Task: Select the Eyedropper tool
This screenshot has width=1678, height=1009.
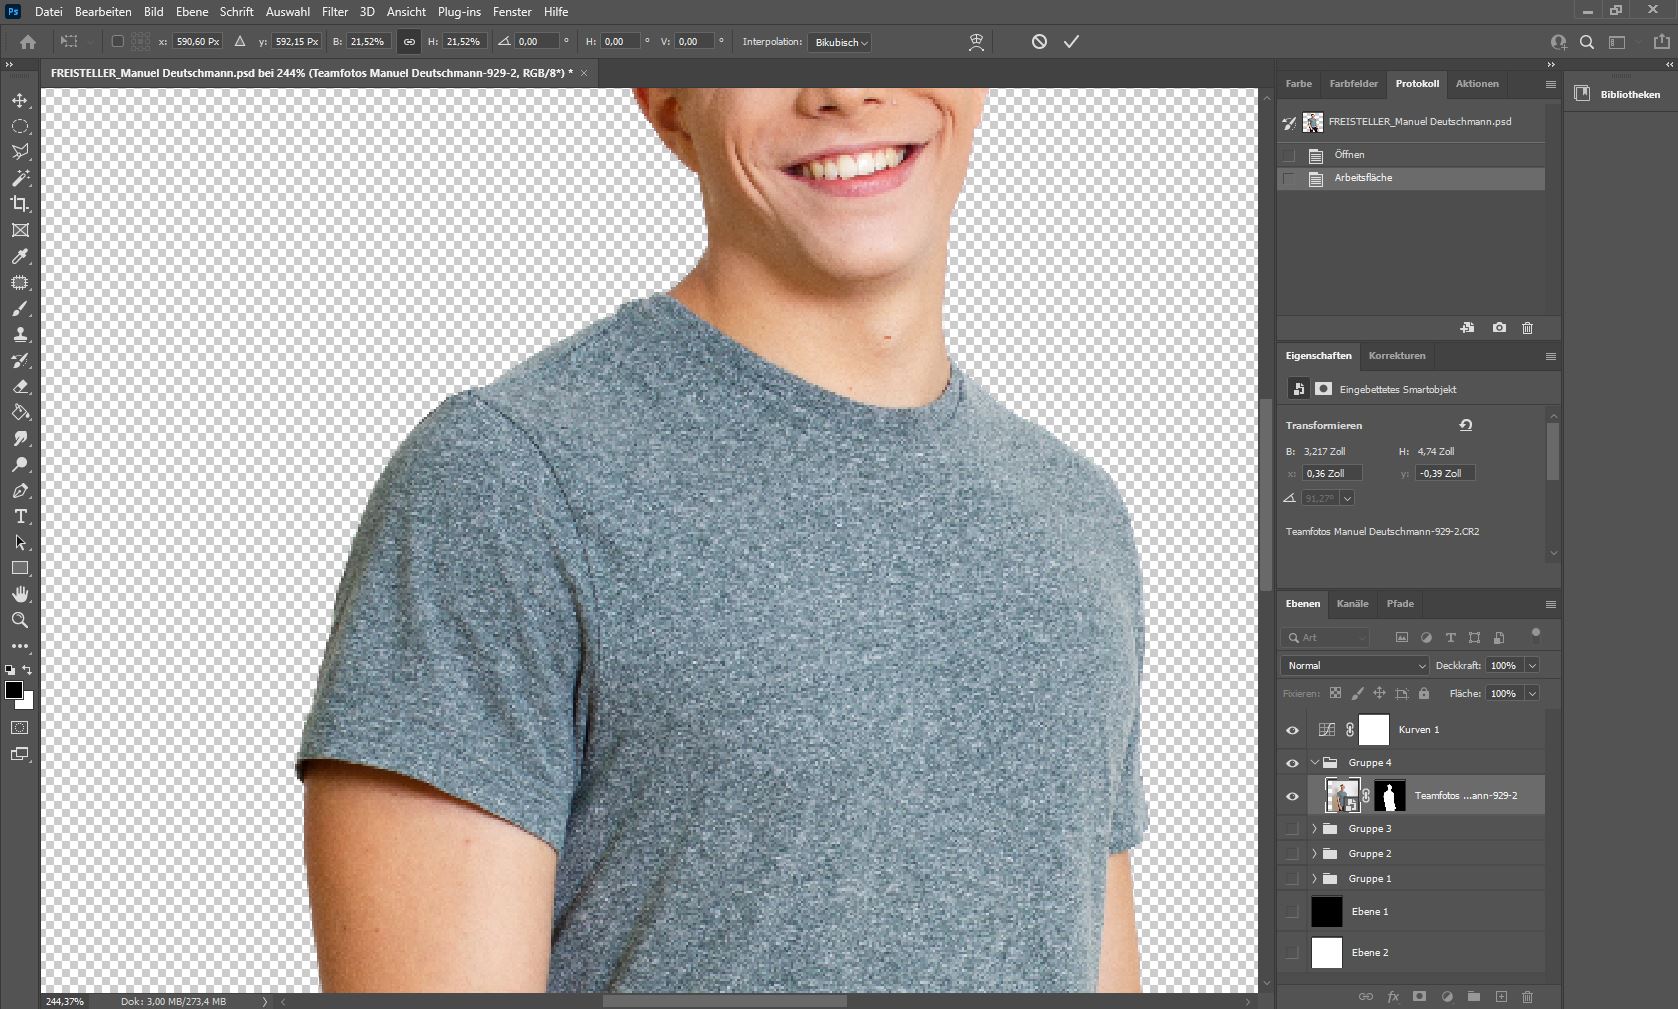Action: [20, 258]
